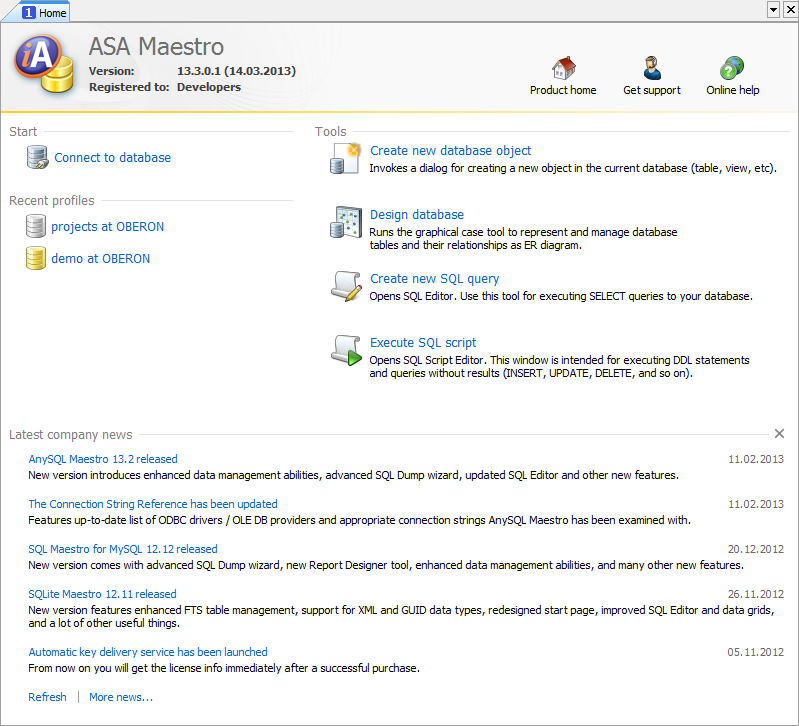Viewport: 799px width, 726px height.
Task: Open Product home via house icon
Action: click(563, 68)
